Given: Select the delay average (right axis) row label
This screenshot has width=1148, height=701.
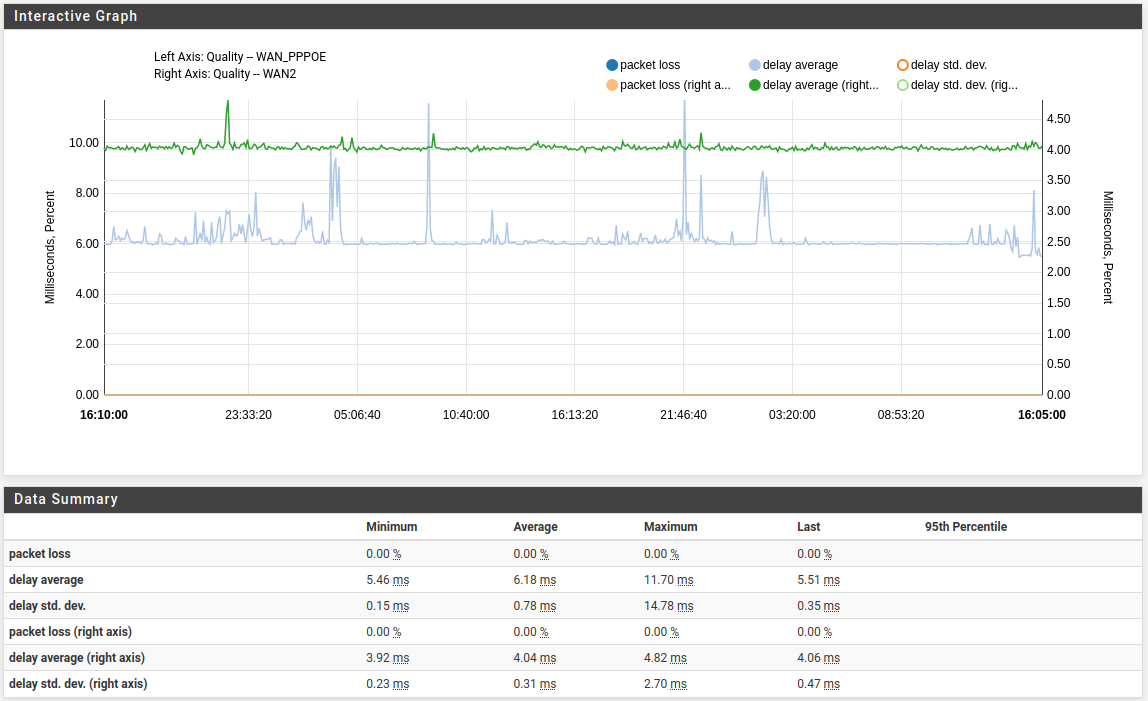Looking at the screenshot, I should coord(77,658).
